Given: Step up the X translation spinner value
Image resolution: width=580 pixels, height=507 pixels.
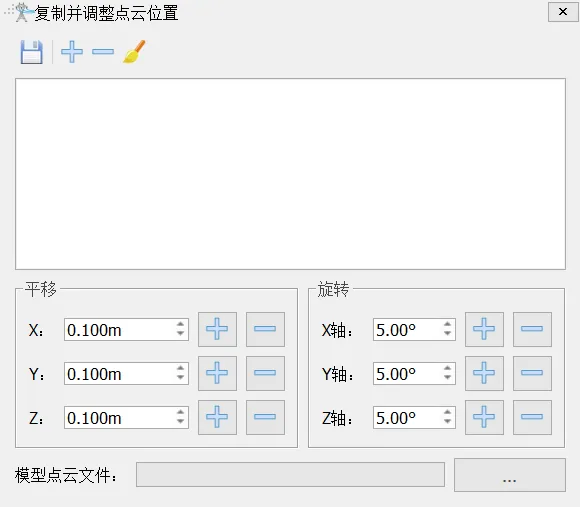Looking at the screenshot, I should pyautogui.click(x=180, y=324).
